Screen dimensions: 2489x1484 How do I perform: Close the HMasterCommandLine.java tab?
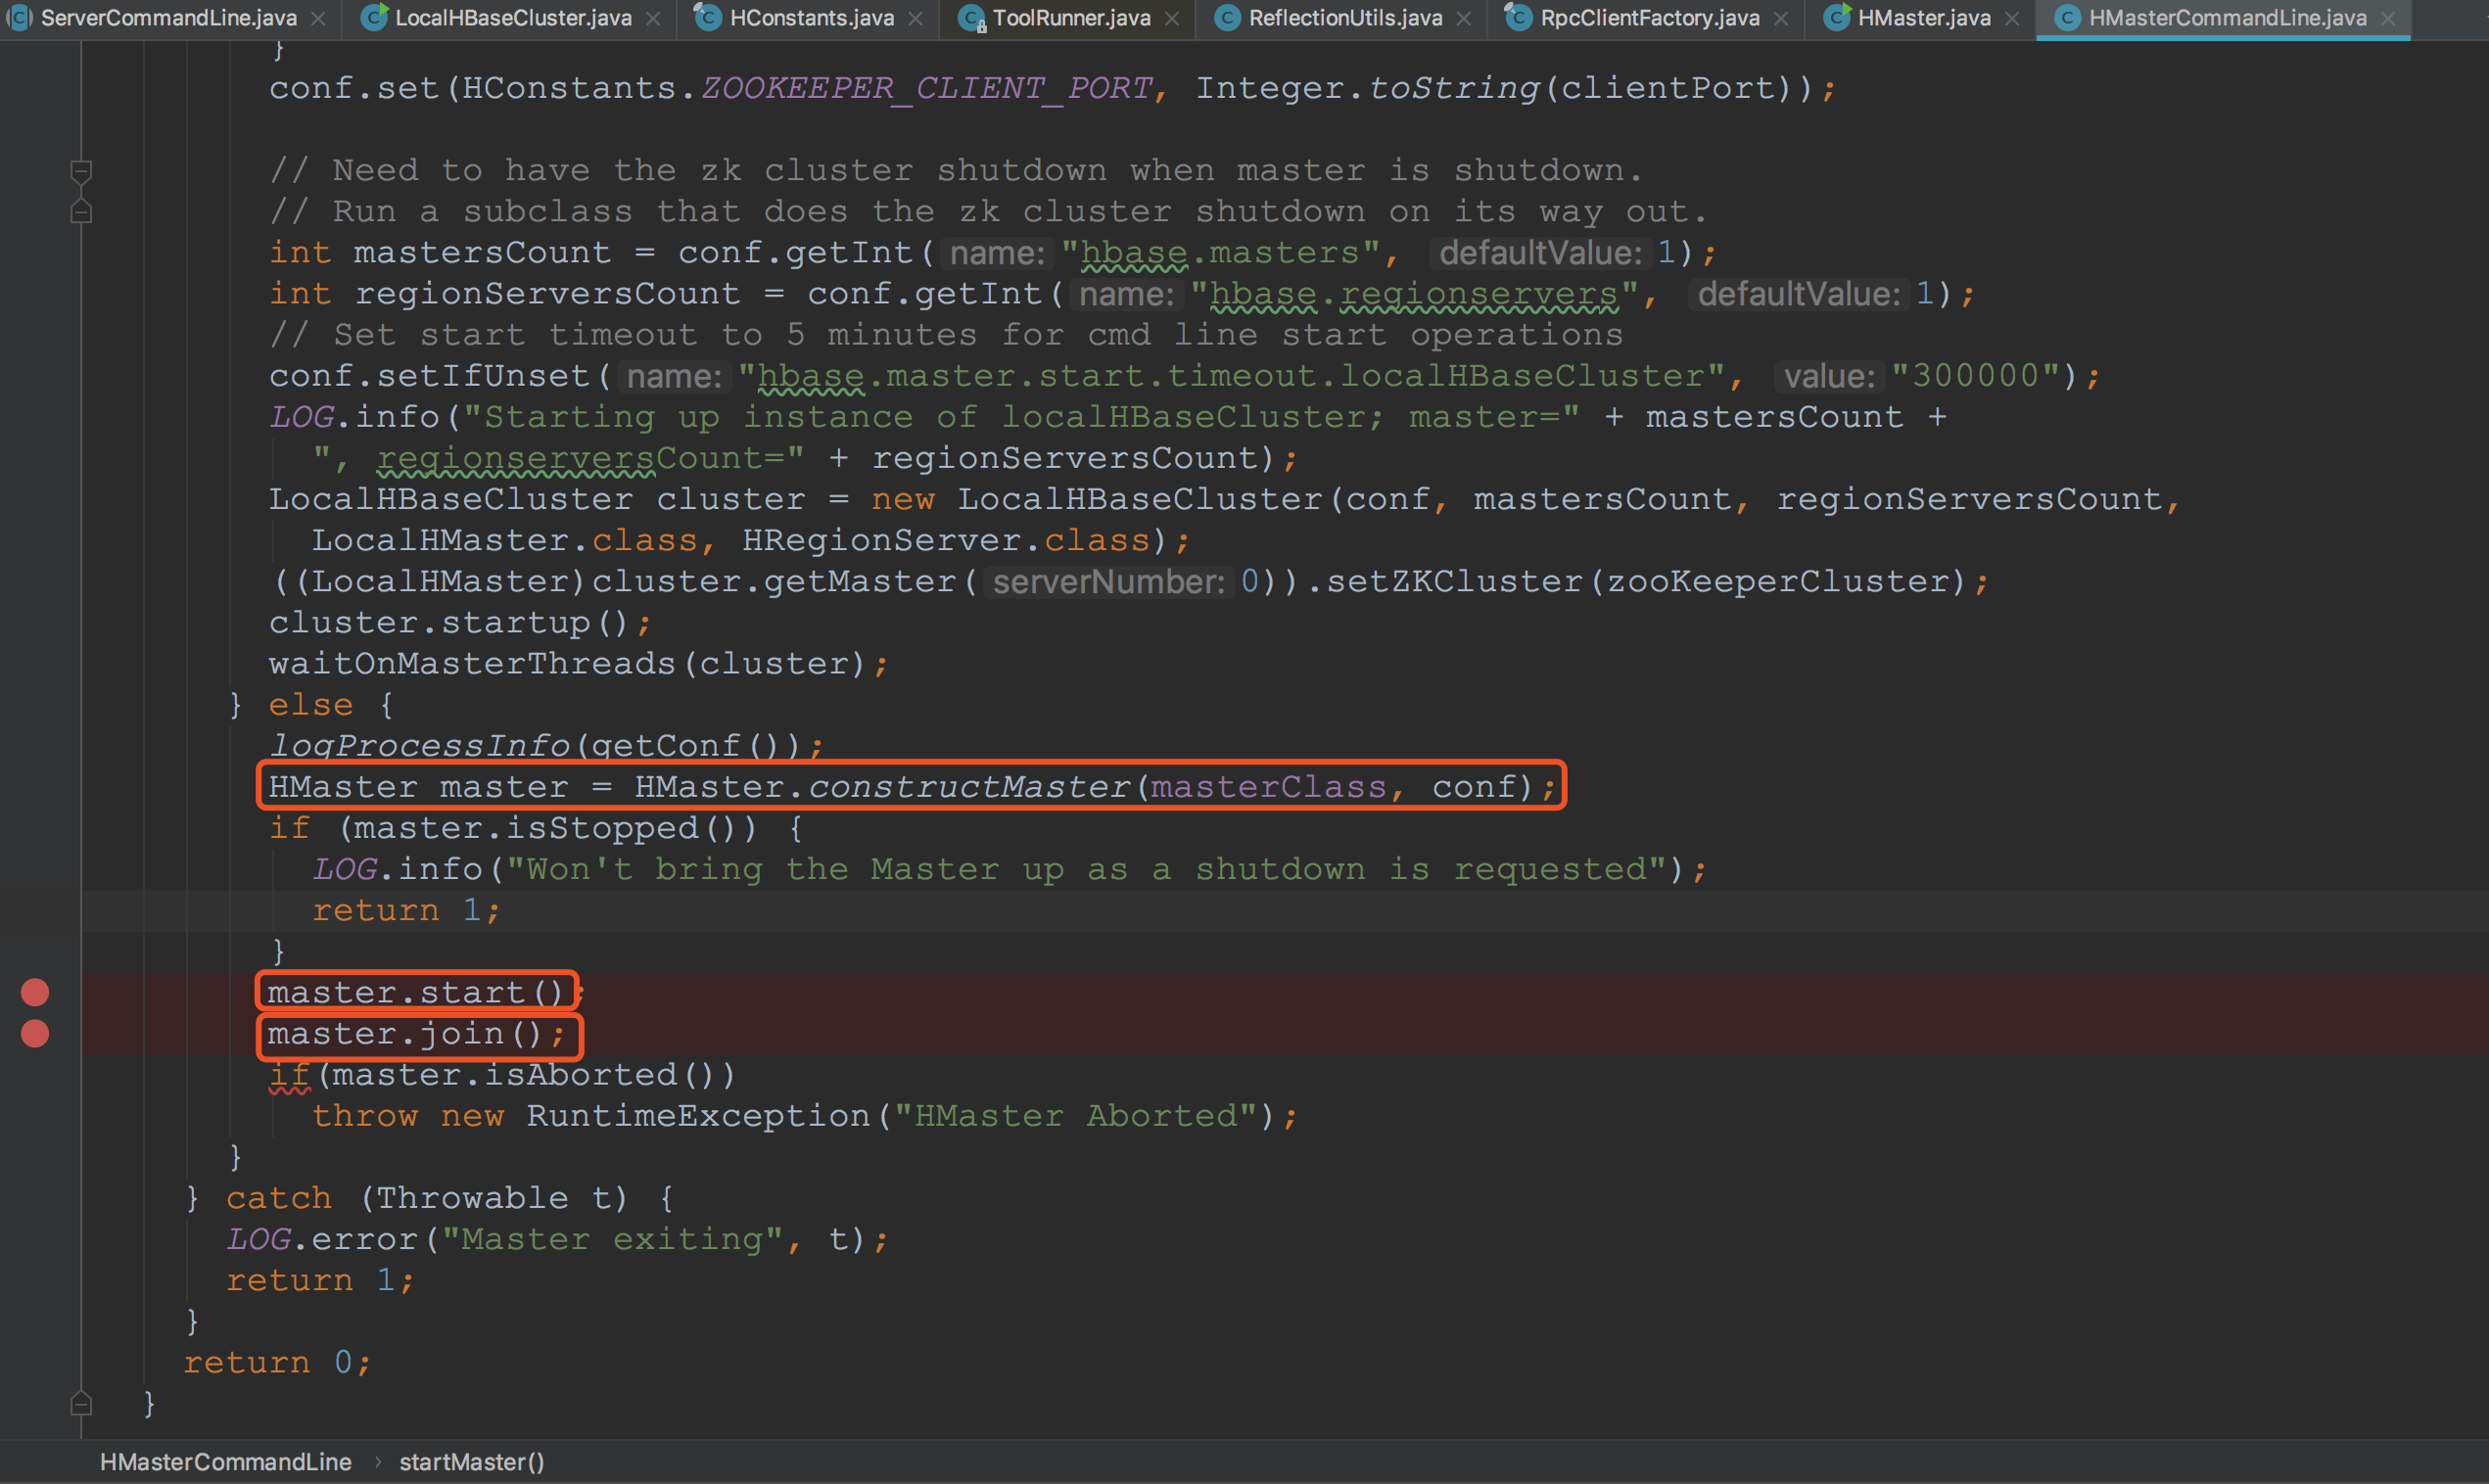(2388, 19)
